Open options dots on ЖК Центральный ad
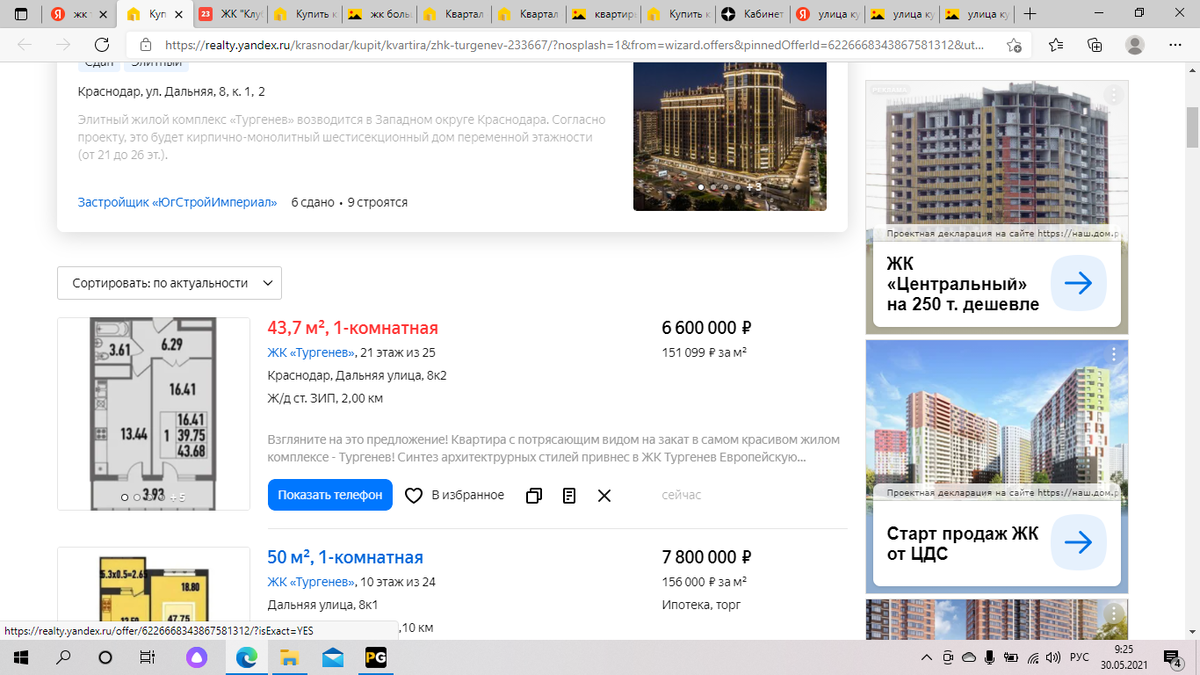The image size is (1200, 675). 1113,96
